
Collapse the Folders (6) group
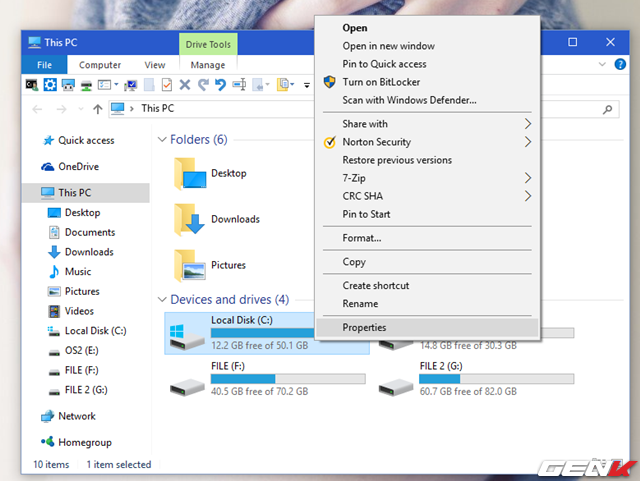point(163,140)
